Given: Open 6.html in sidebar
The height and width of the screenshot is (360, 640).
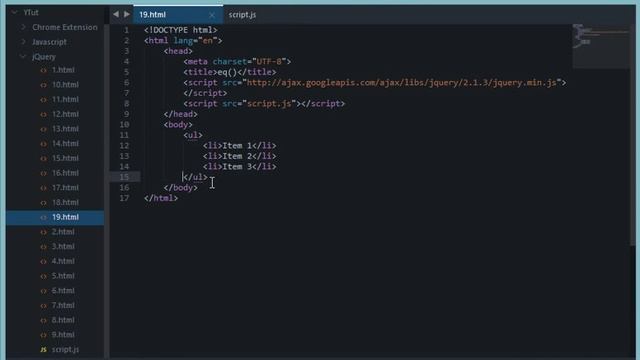Looking at the screenshot, I should click(x=63, y=290).
